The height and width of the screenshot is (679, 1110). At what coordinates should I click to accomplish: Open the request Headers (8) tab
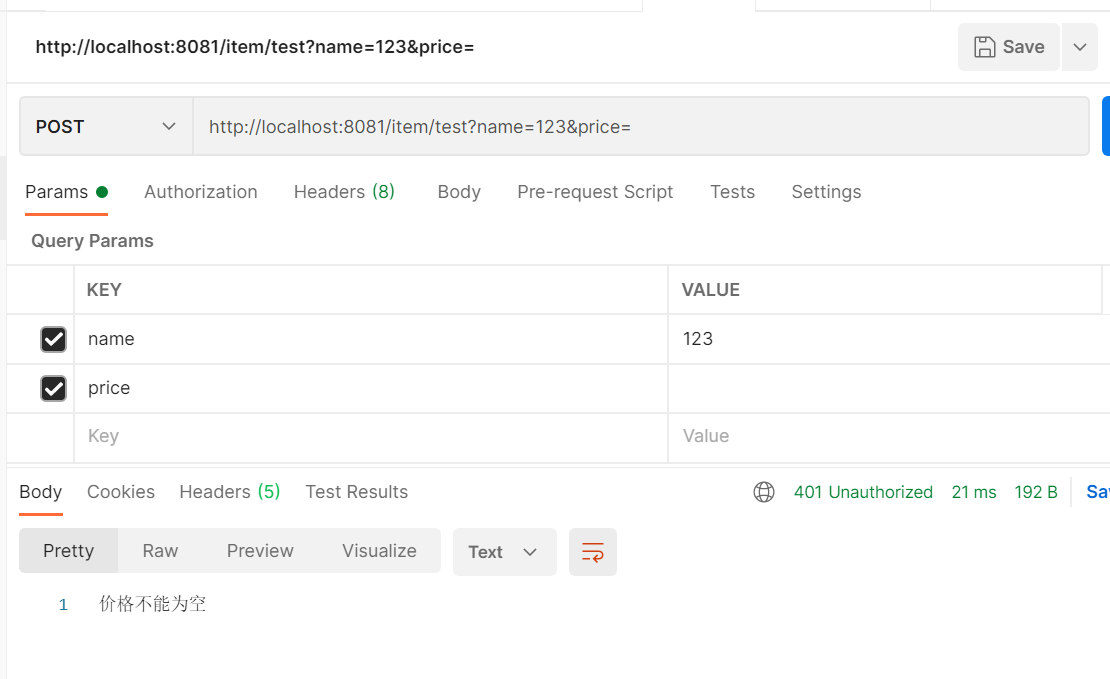pyautogui.click(x=344, y=192)
